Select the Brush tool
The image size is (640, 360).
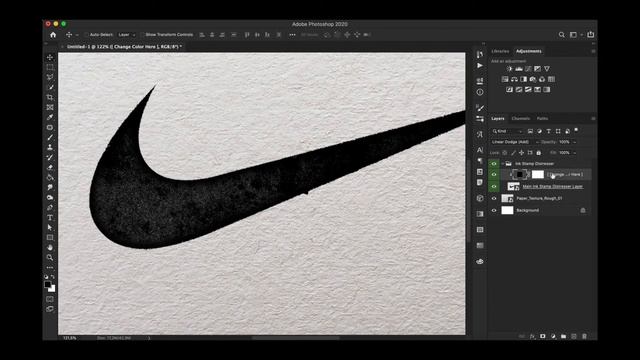click(x=50, y=138)
